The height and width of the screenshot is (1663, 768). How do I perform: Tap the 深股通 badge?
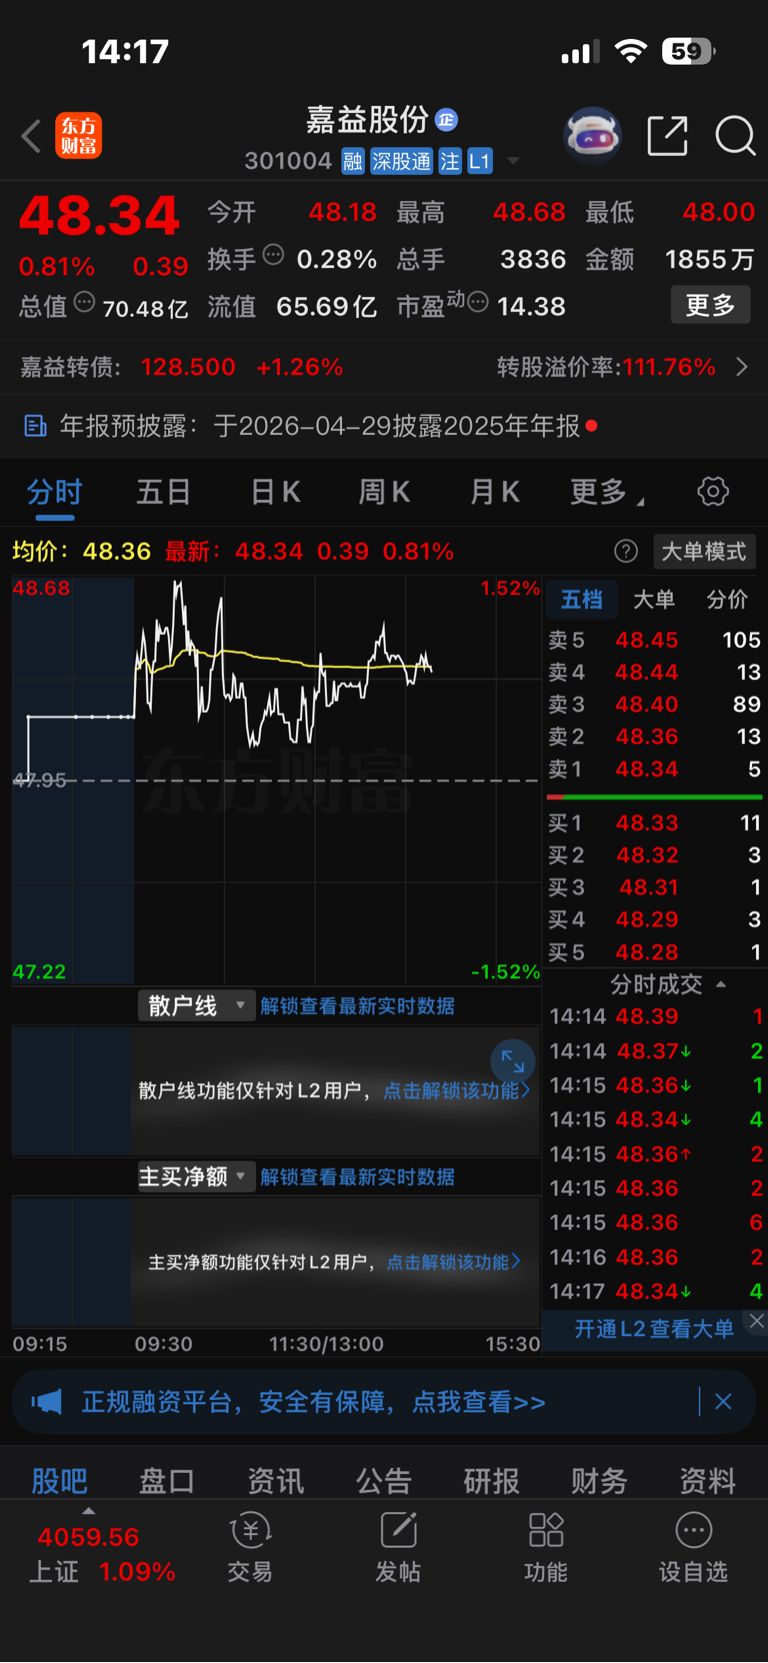[401, 161]
